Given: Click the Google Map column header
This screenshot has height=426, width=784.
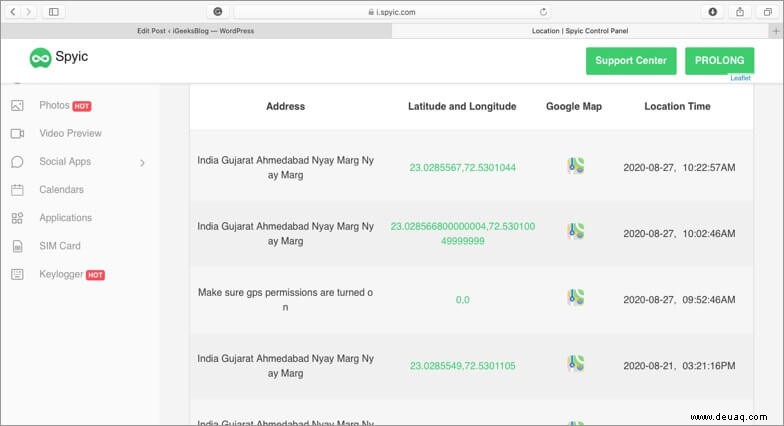Looking at the screenshot, I should point(574,106).
